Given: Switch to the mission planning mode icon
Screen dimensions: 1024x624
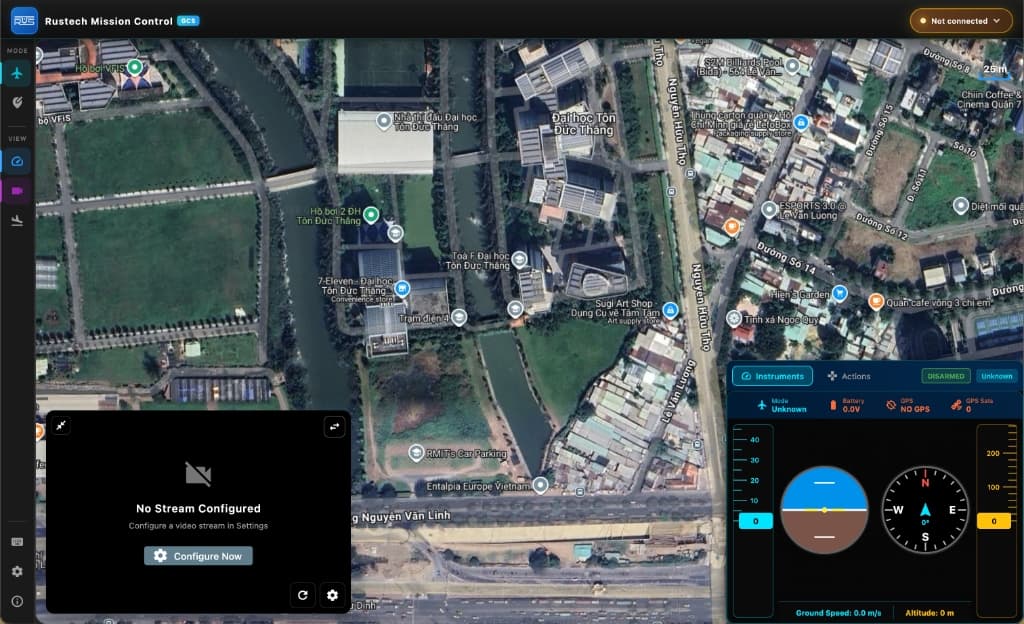Looking at the screenshot, I should 17,102.
